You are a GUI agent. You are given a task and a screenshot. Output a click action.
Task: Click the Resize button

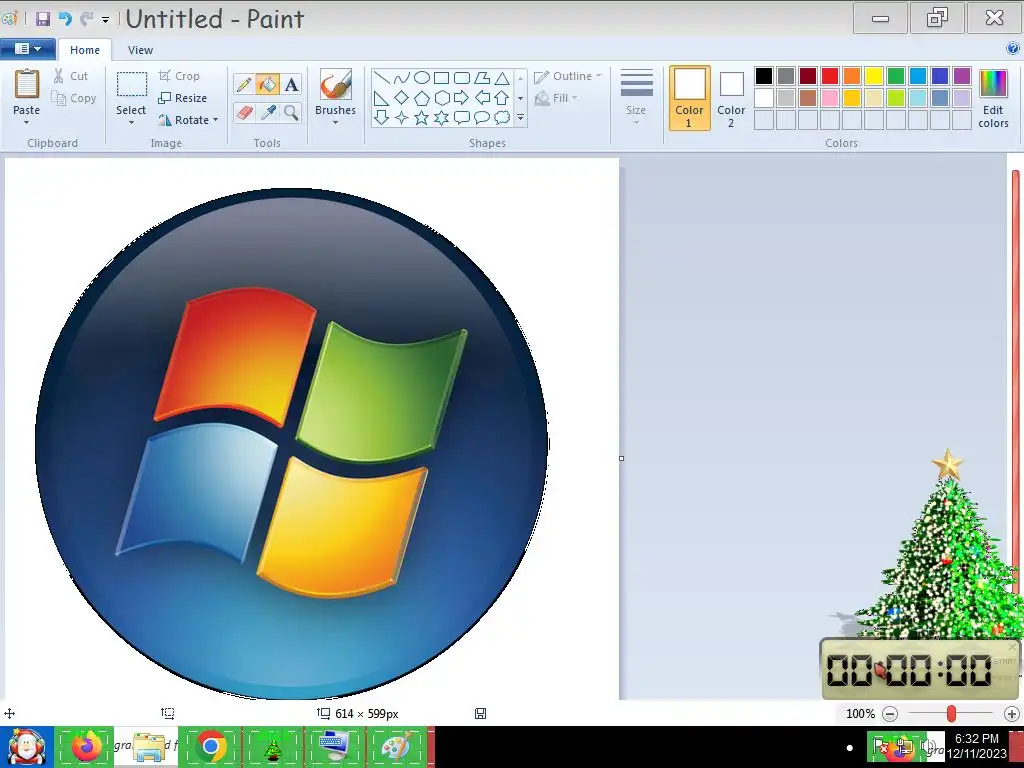point(183,98)
